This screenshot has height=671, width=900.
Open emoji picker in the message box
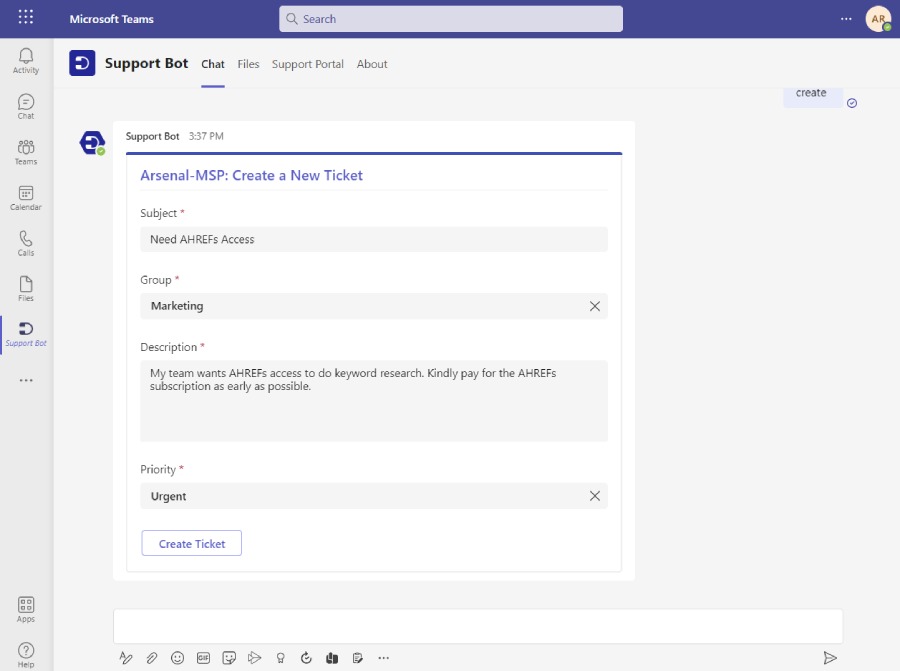point(177,657)
